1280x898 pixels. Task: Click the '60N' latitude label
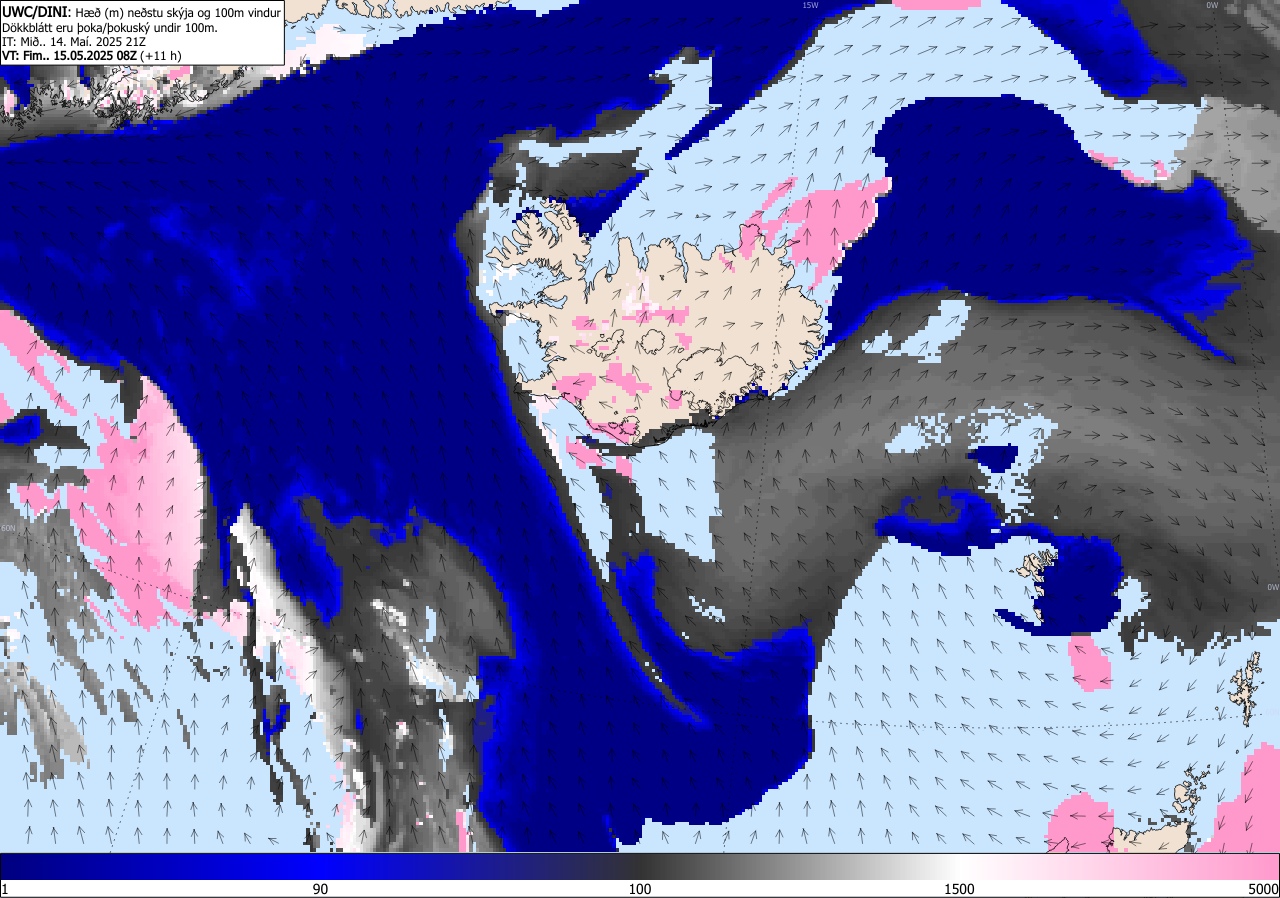pos(8,528)
